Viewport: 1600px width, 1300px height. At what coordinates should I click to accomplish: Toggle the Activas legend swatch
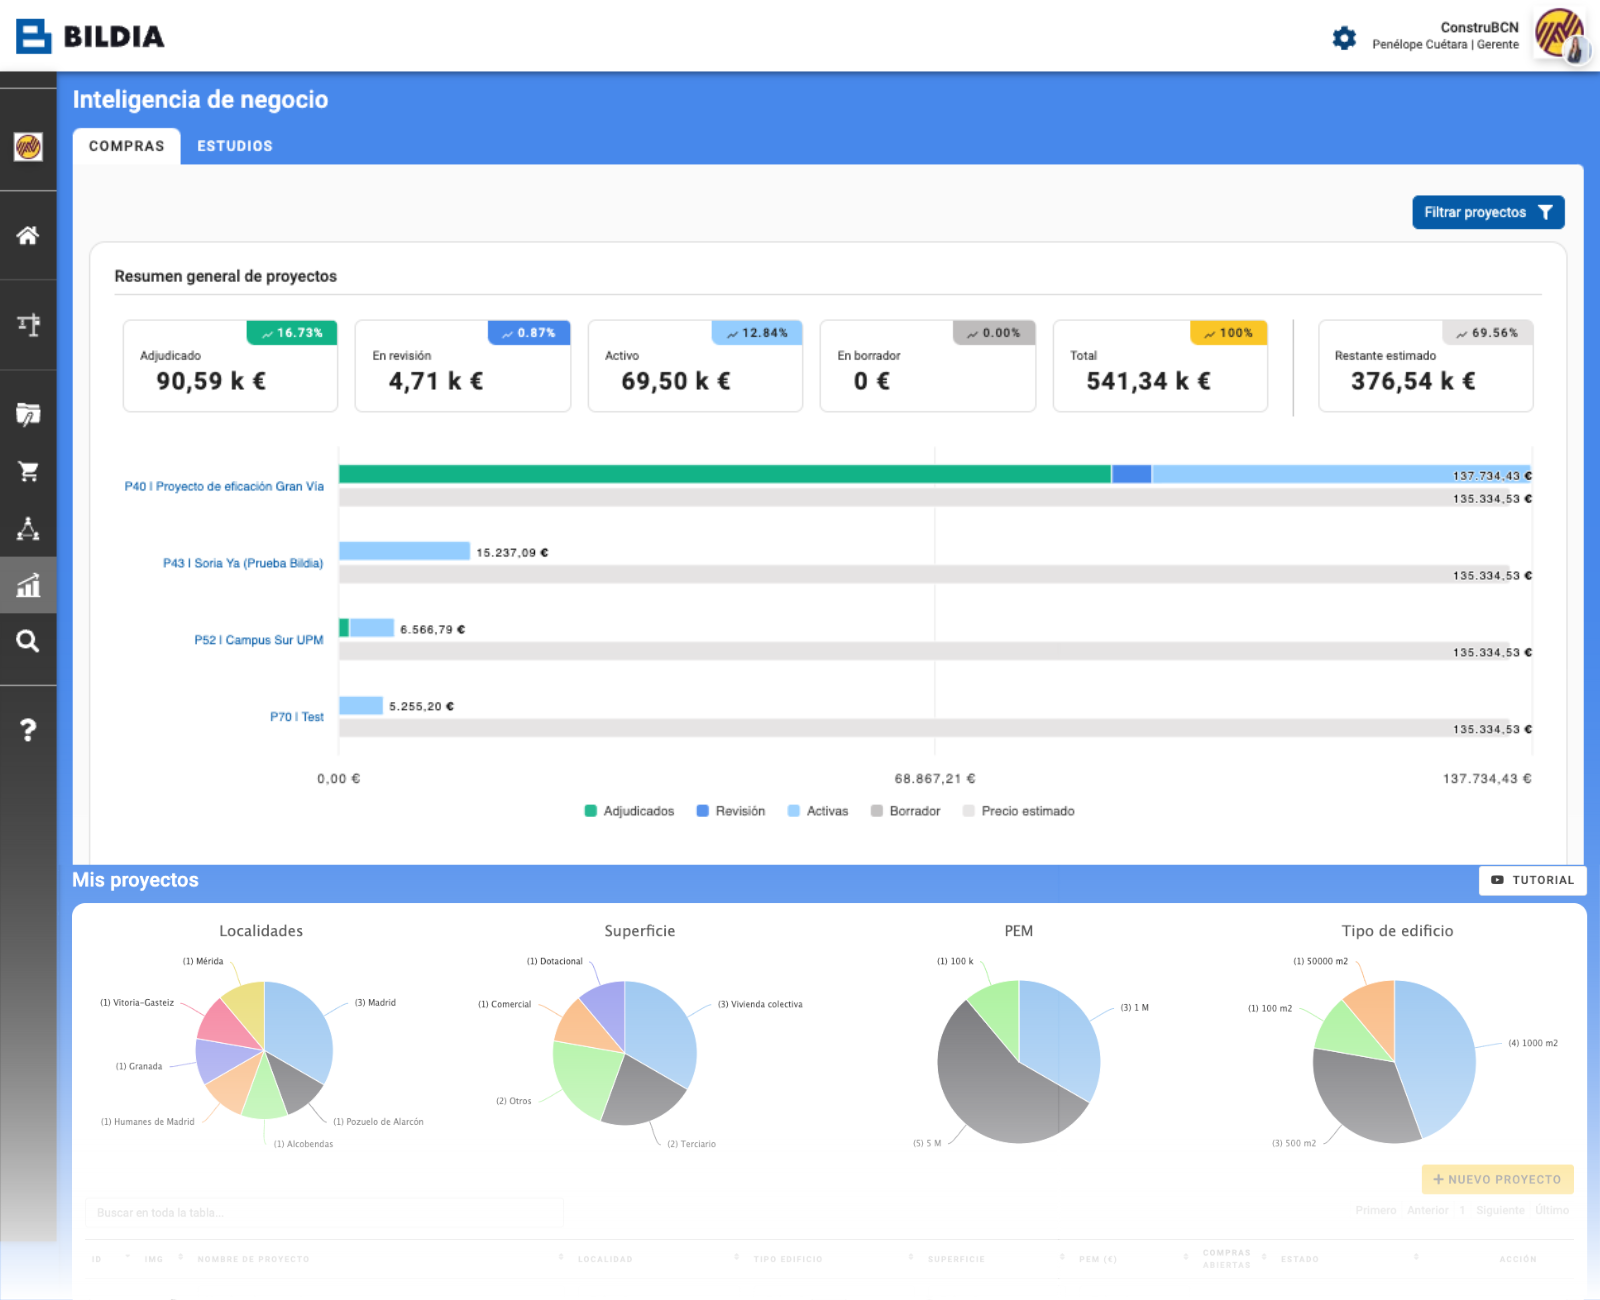(794, 811)
